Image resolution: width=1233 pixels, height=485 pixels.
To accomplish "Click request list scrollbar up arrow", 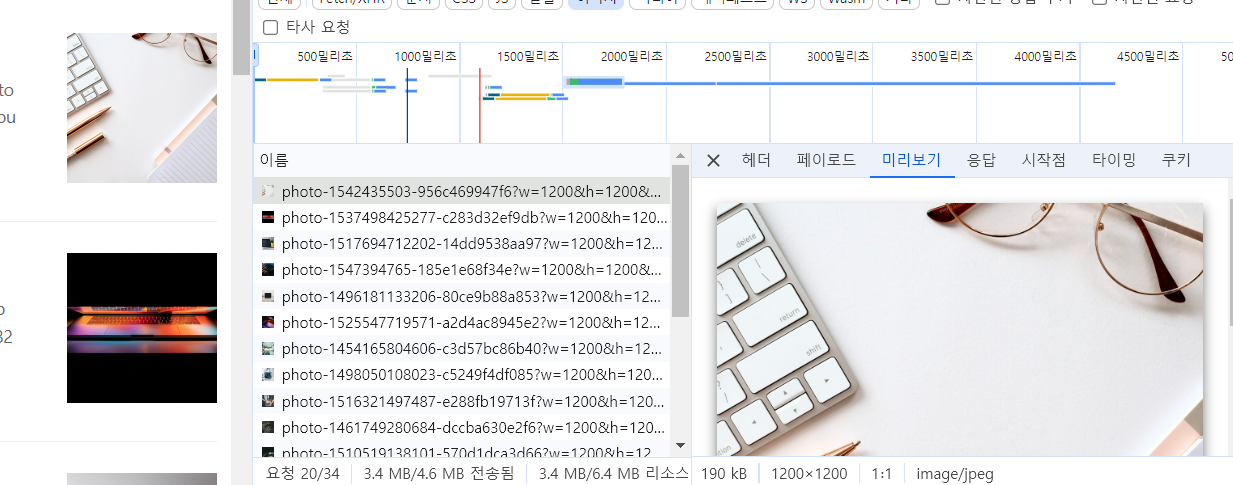I will point(680,156).
